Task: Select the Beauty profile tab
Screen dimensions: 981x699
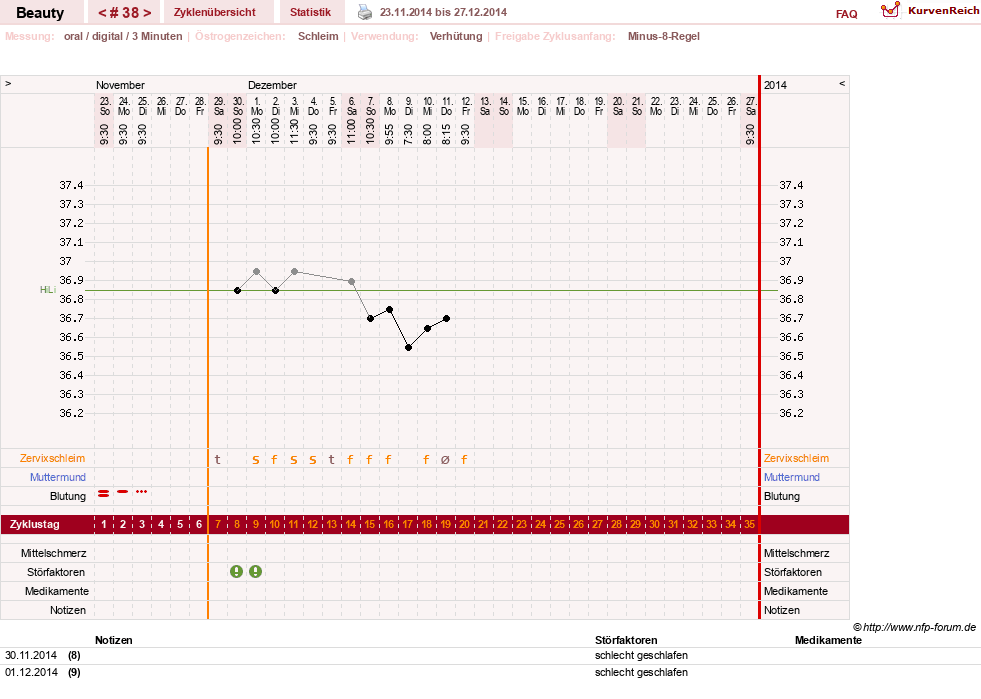Action: click(x=40, y=13)
